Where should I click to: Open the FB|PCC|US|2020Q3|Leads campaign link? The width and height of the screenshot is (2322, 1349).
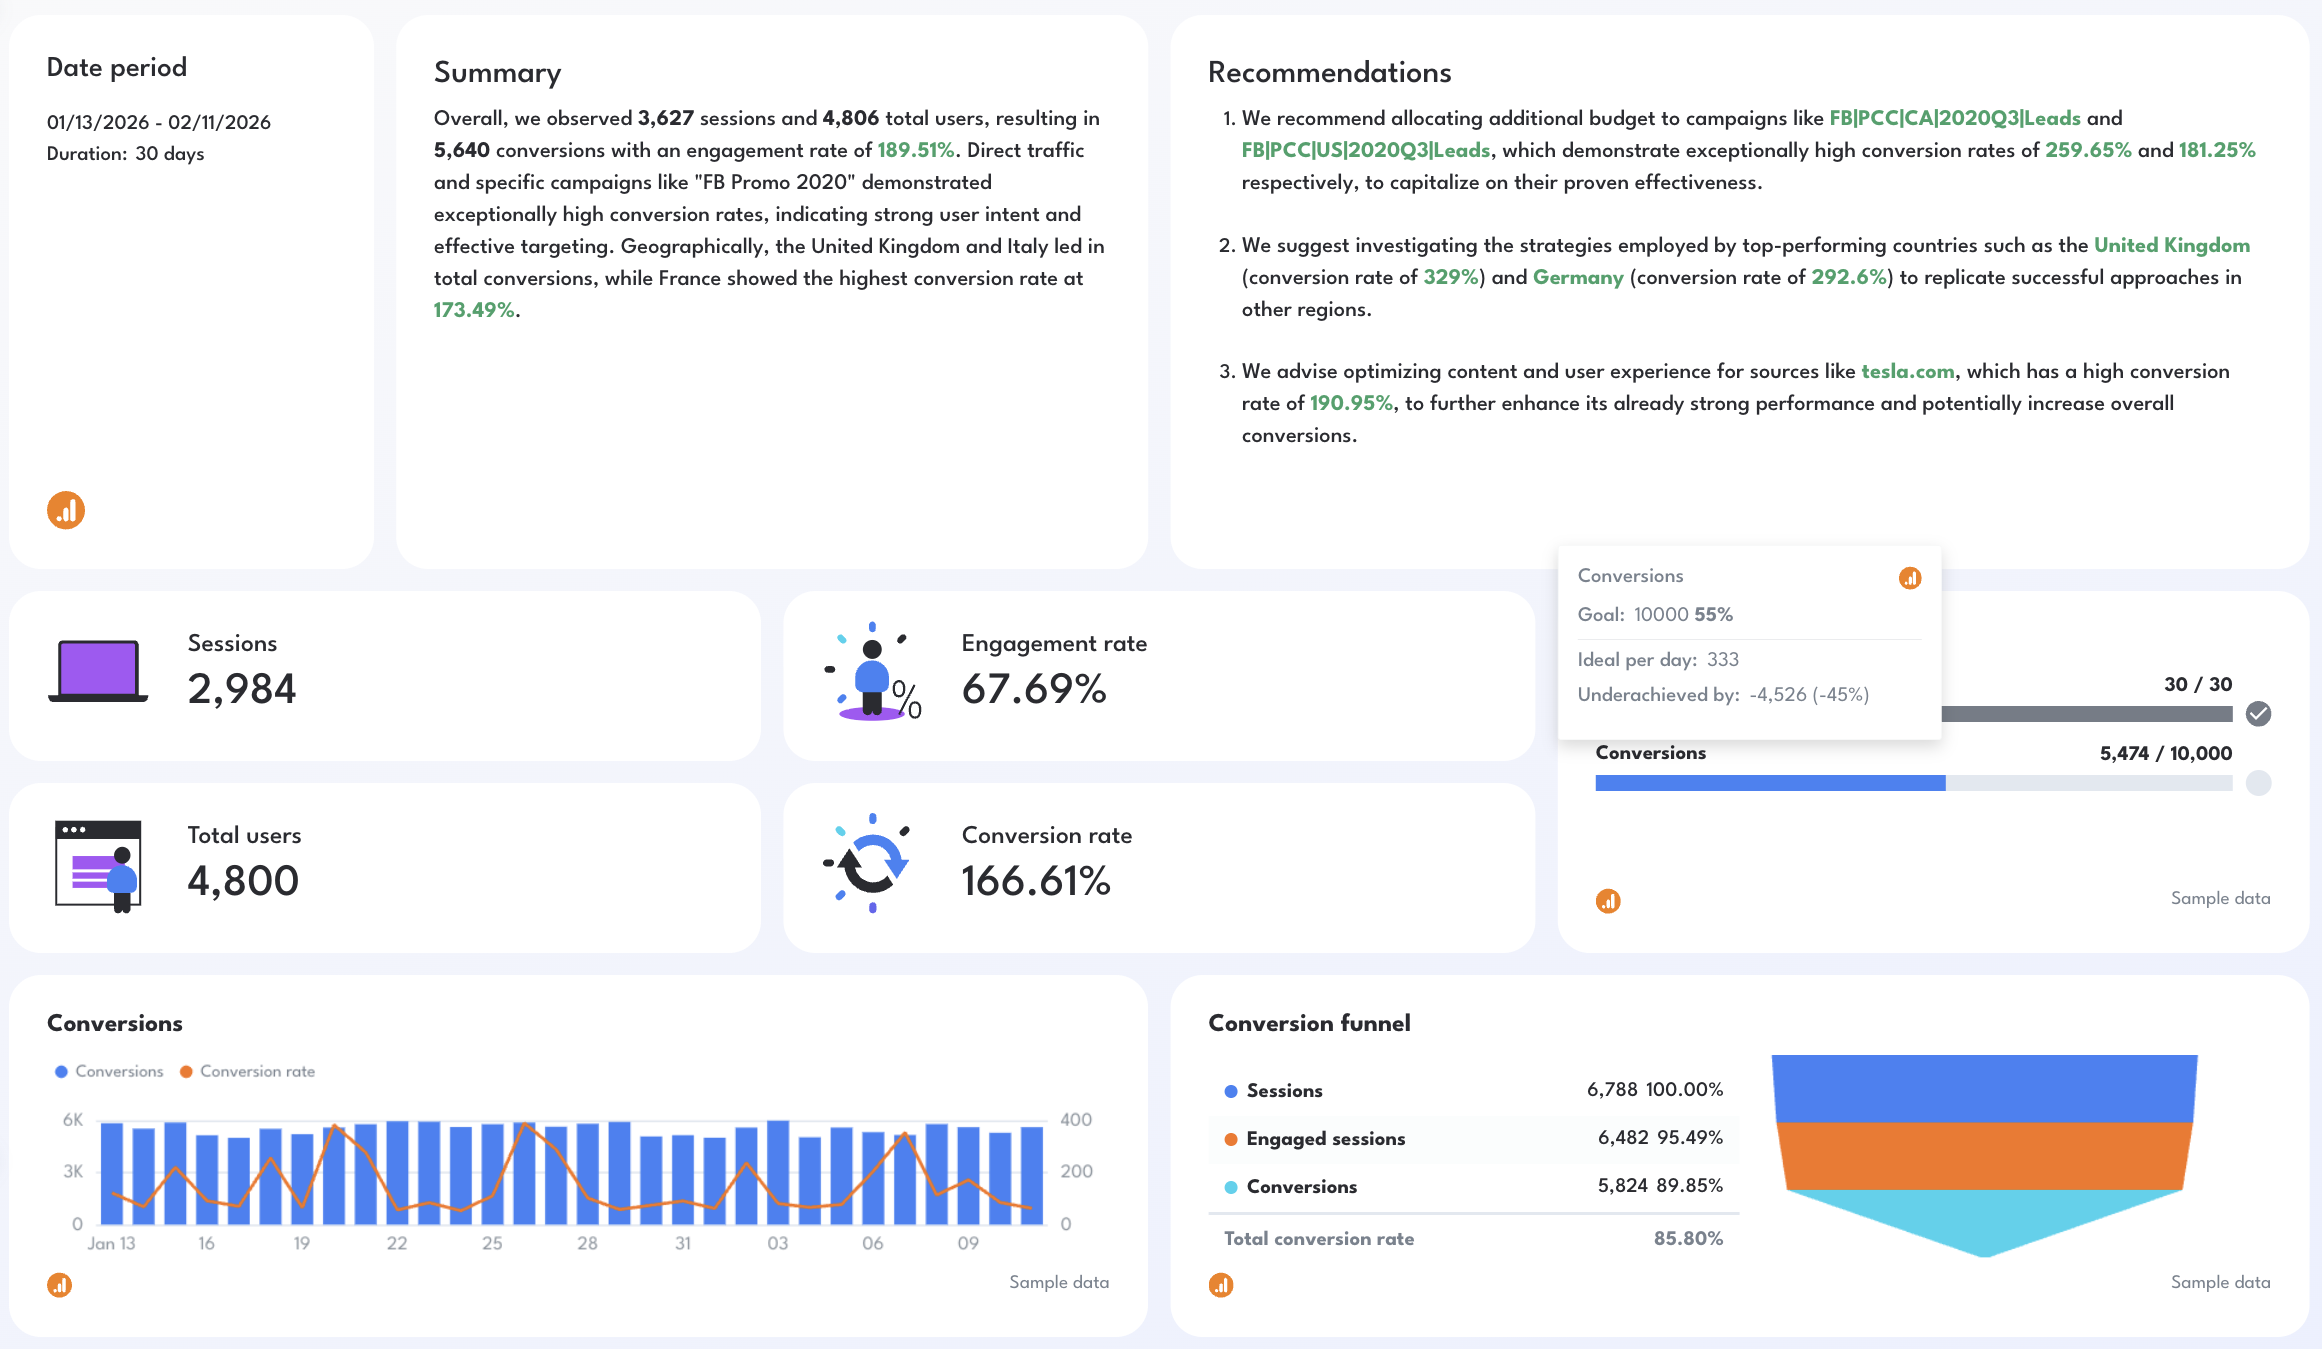click(x=1365, y=150)
